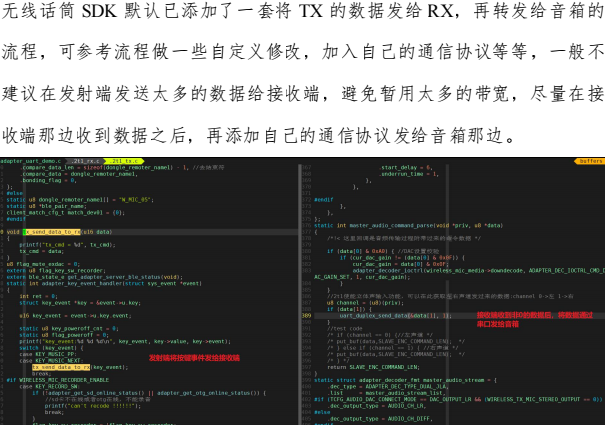Click the '.dec_output_type = AUDIO_CH_LR,' line

(x=377, y=406)
